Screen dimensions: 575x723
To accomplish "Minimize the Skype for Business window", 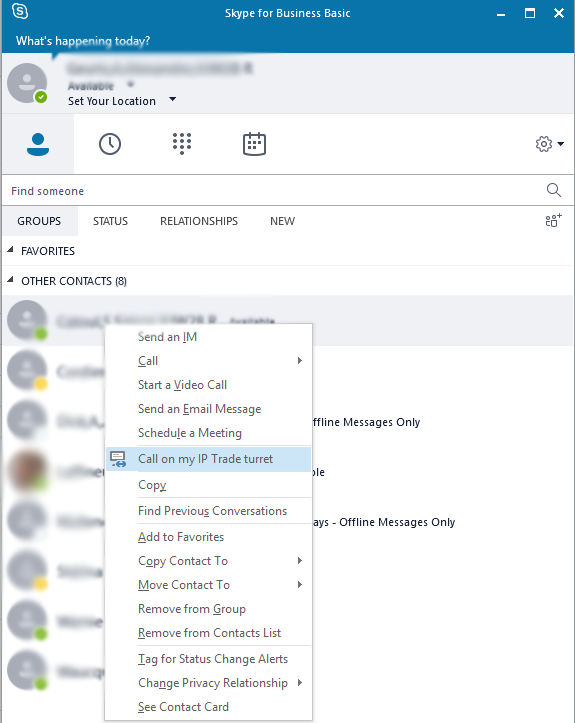I will coord(501,13).
